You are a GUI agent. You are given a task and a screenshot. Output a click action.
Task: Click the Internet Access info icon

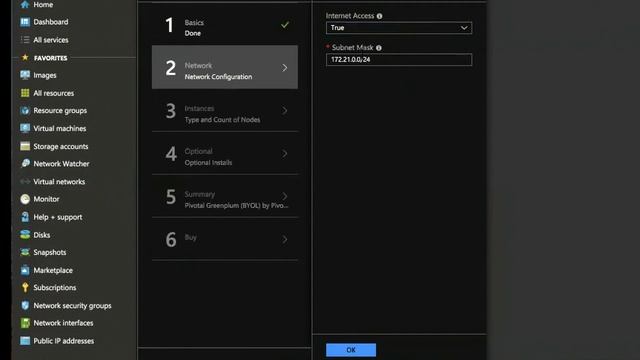pyautogui.click(x=380, y=16)
